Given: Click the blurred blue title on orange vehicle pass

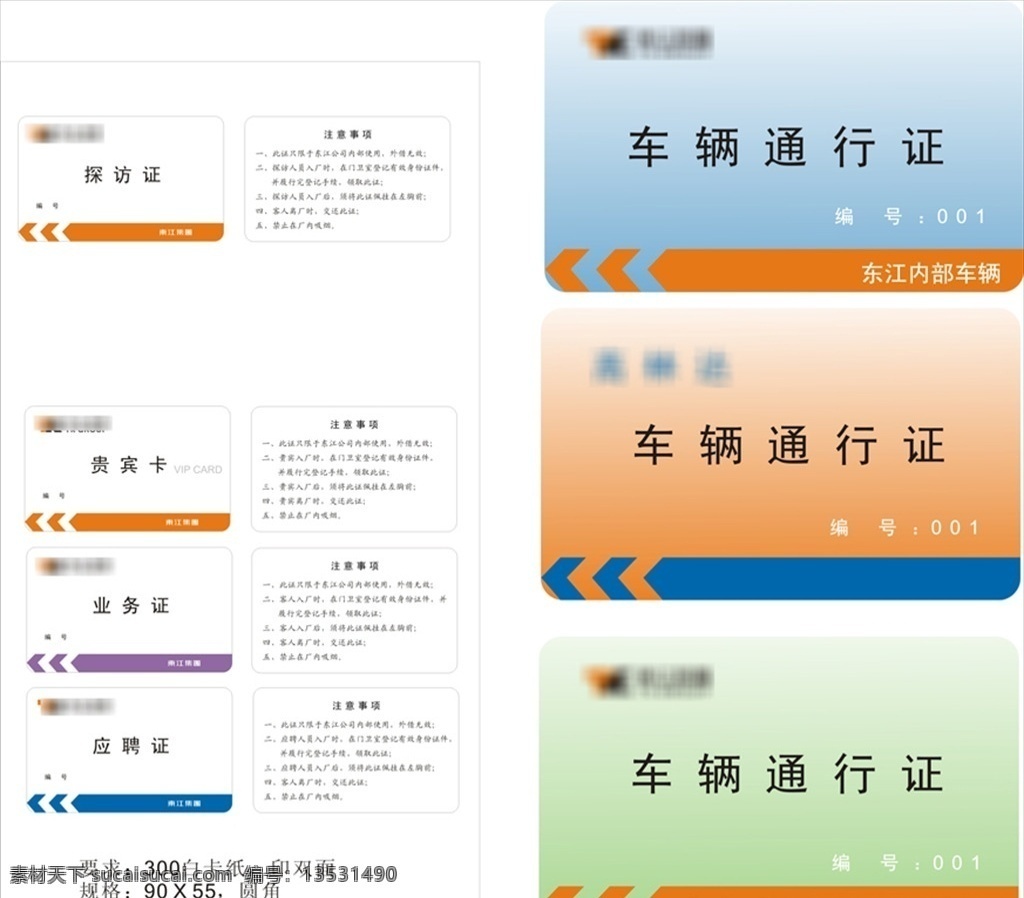Looking at the screenshot, I should [660, 366].
